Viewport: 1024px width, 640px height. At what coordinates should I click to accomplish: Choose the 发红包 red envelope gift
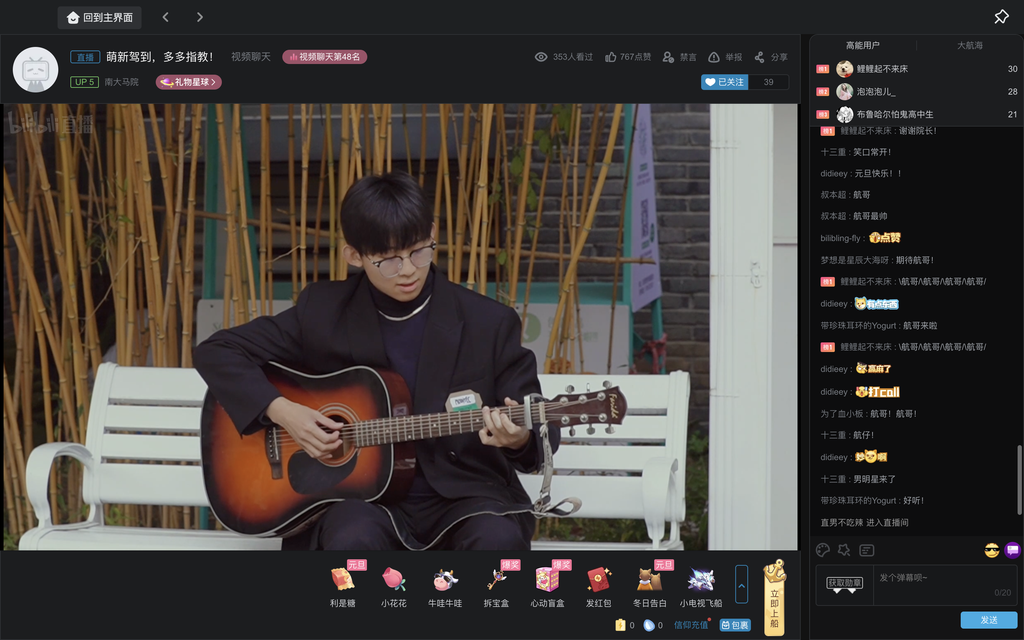598,580
